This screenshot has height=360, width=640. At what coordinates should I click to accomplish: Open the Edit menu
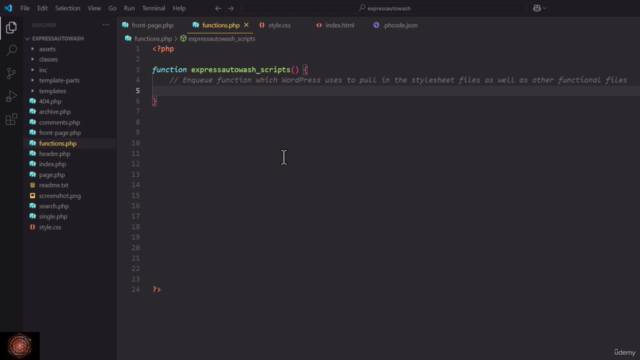tap(42, 8)
